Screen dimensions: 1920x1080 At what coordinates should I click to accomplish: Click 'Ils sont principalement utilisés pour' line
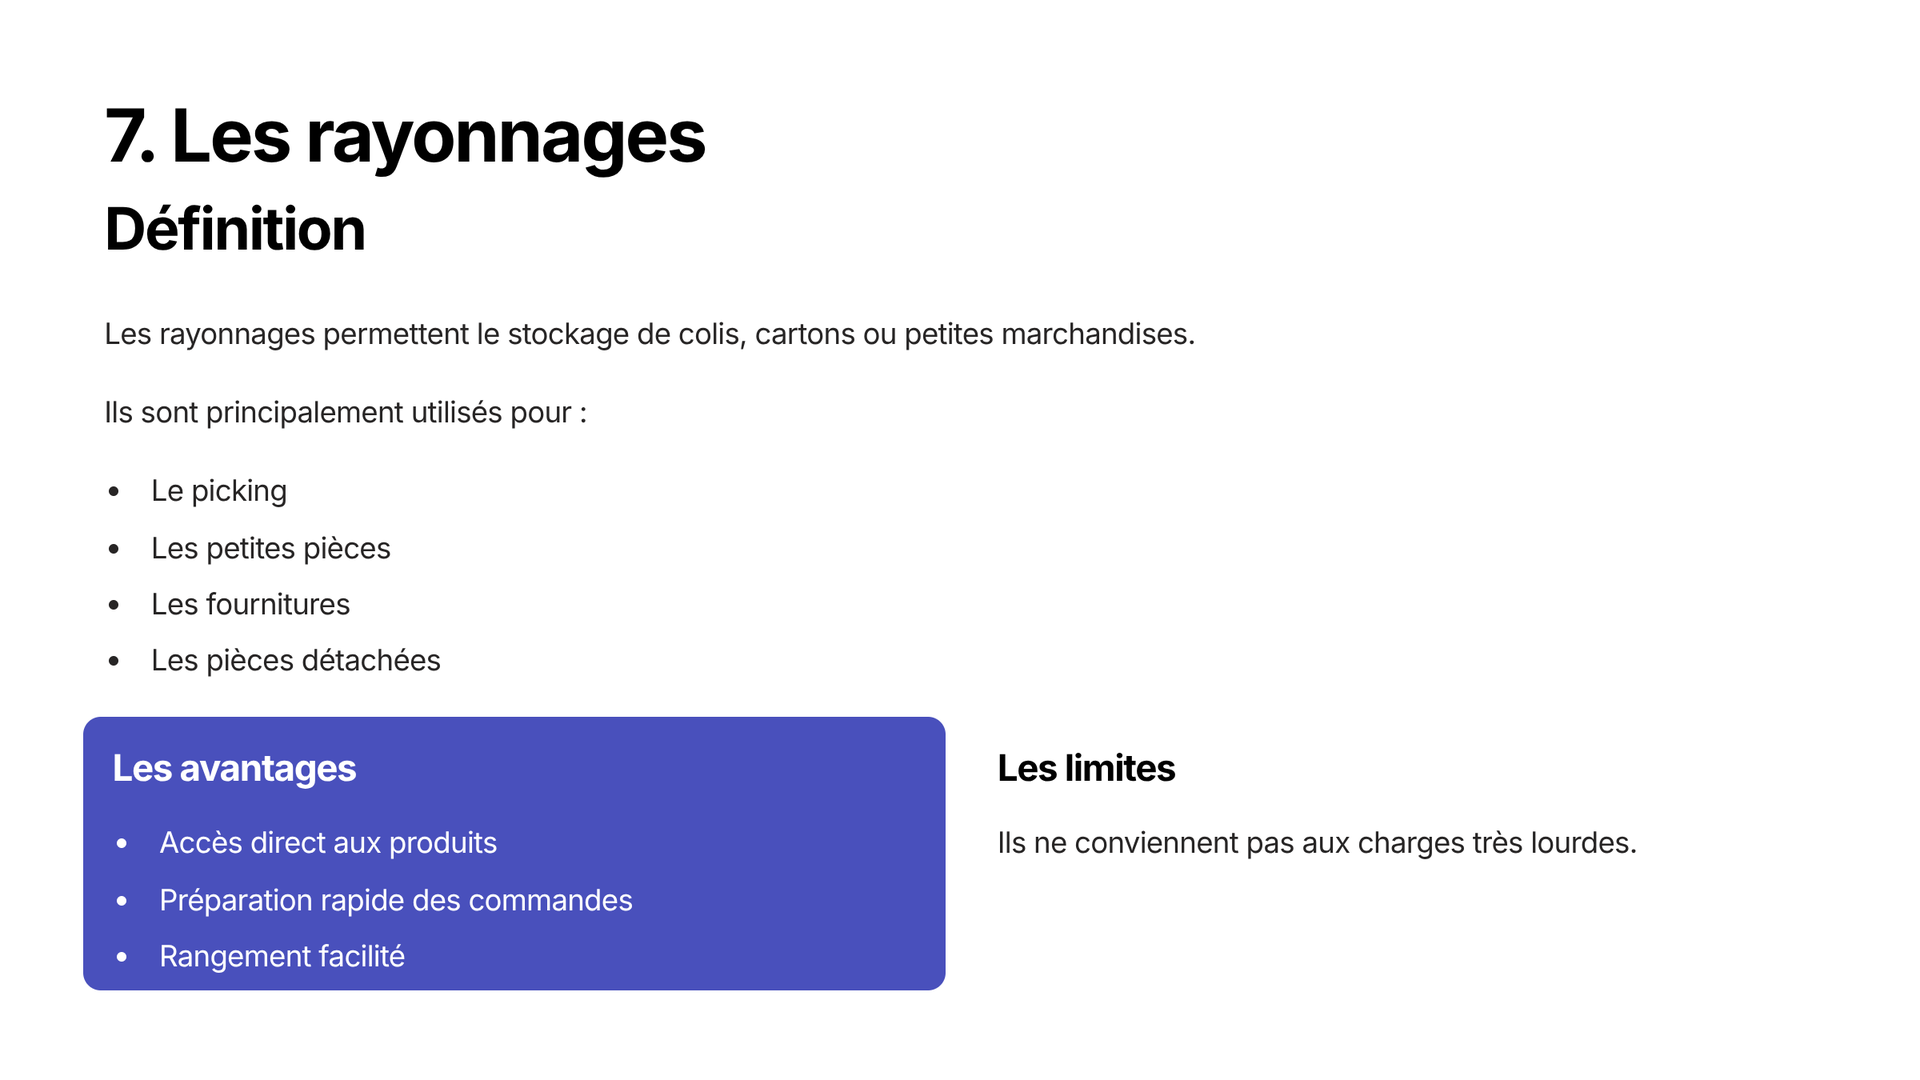click(x=346, y=413)
